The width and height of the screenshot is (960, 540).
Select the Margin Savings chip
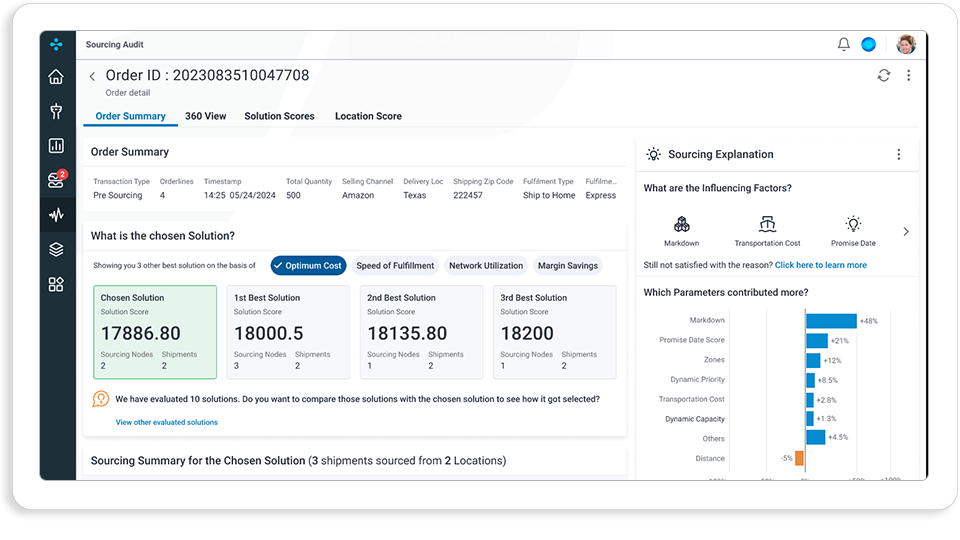click(568, 265)
